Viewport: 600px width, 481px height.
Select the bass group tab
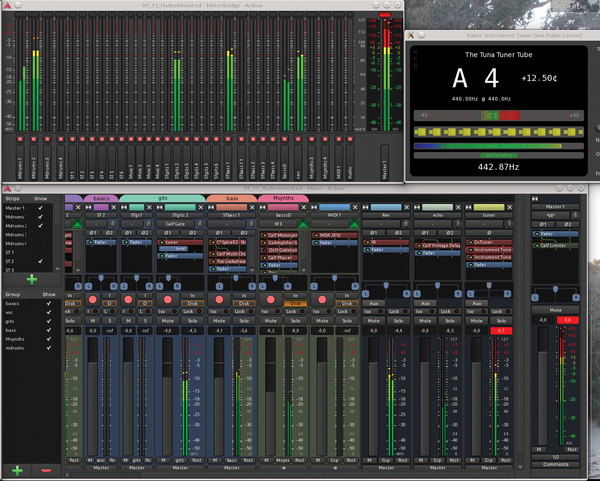tap(232, 198)
